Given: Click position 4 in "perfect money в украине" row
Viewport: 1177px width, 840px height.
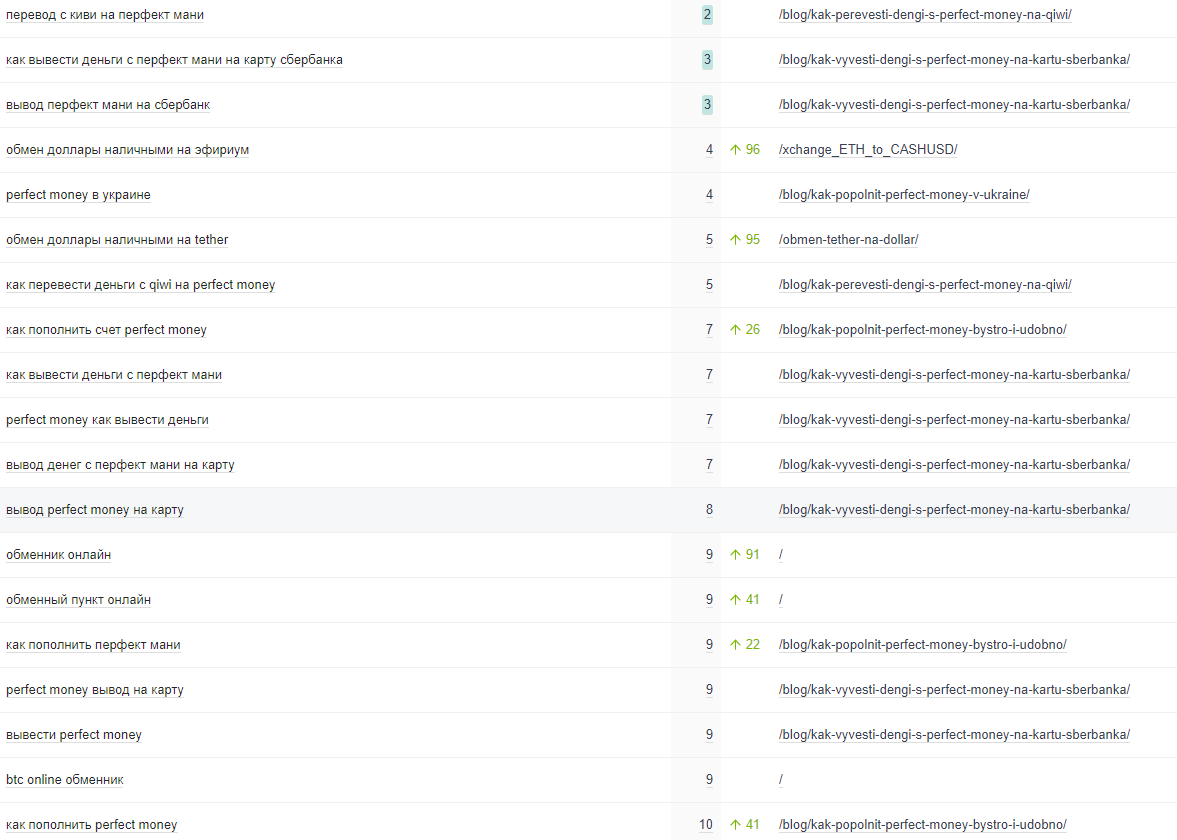Looking at the screenshot, I should (x=709, y=195).
